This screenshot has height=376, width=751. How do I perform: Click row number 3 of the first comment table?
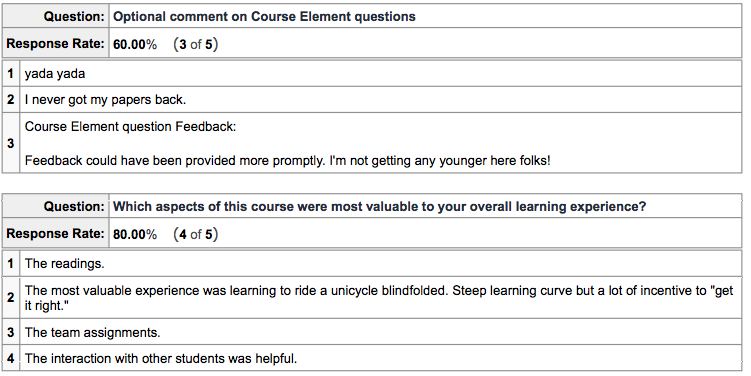11,143
